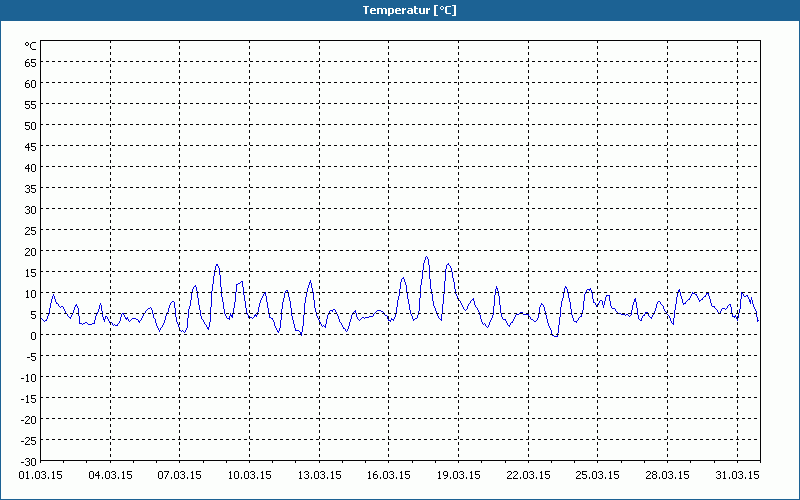Click the 01.03.15 date label
Screen dimensions: 800x500
pos(41,475)
